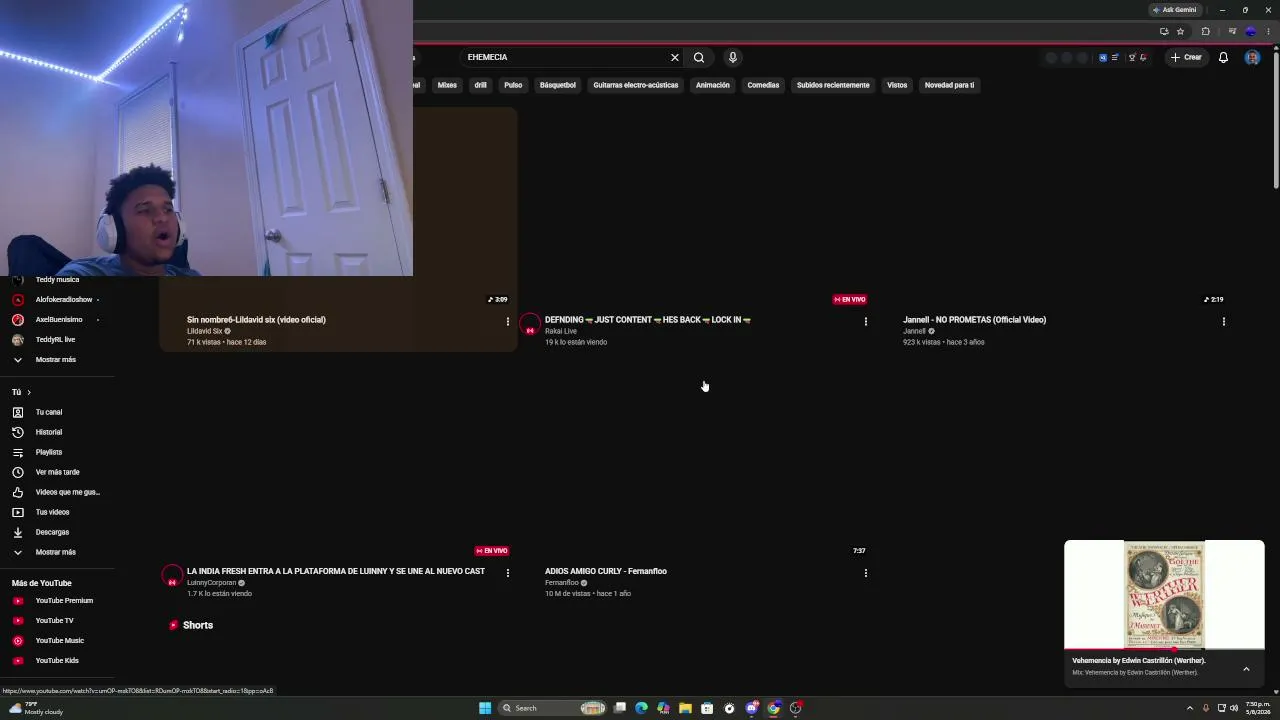
Task: Bookmark this page with star icon
Action: click(x=1181, y=31)
